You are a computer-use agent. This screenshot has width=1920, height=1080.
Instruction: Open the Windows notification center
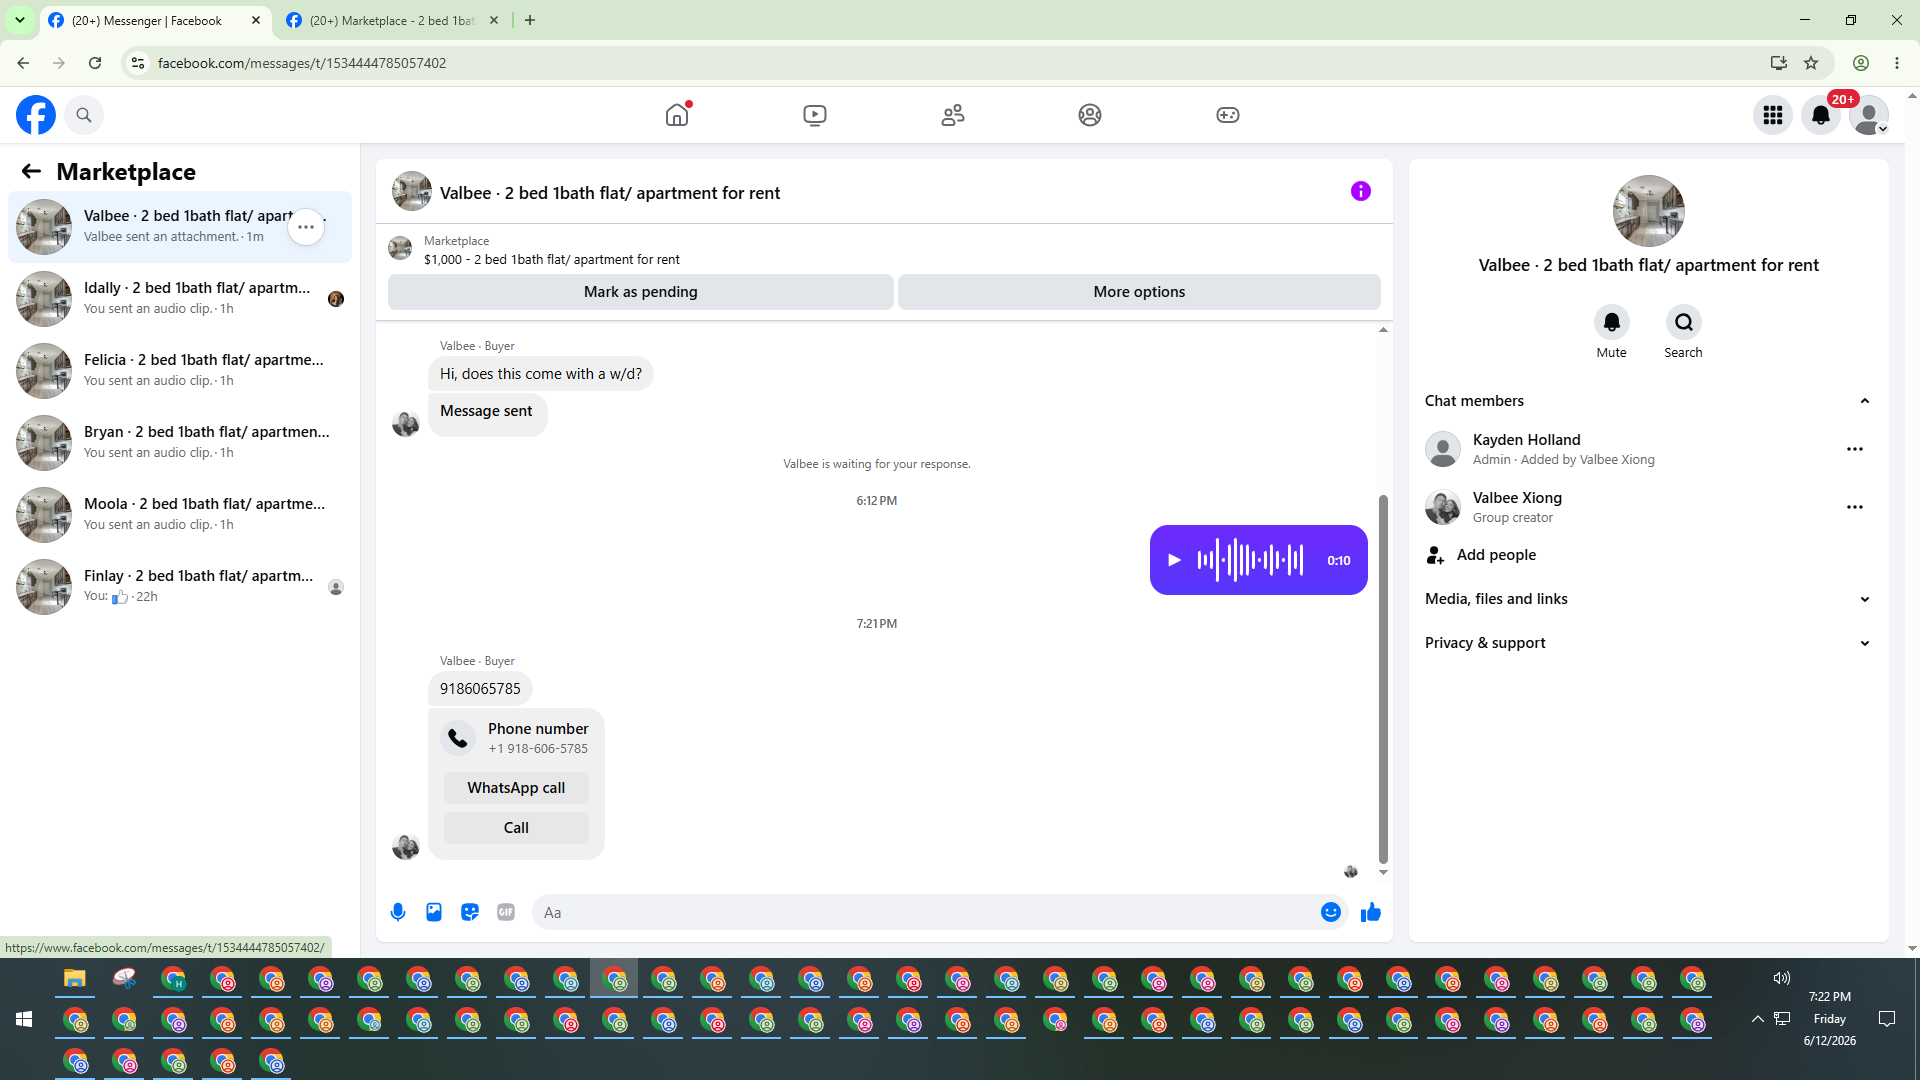tap(1887, 1019)
